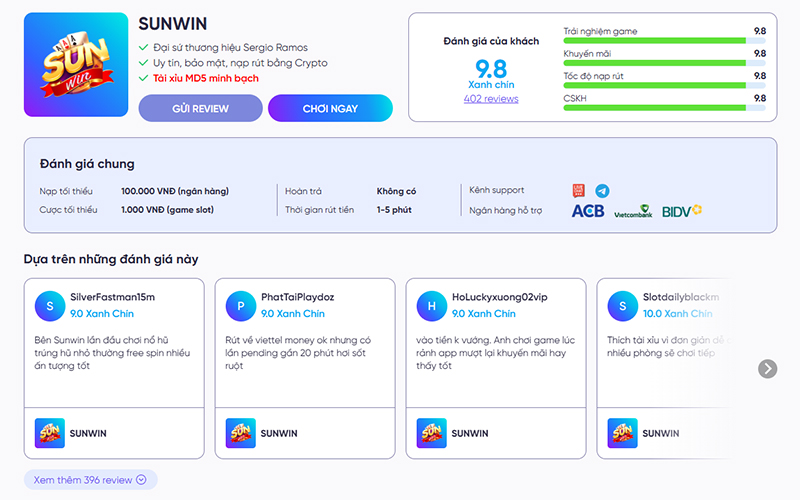The height and width of the screenshot is (500, 800).
Task: Click the Khuyến mãi rating bar
Action: 664,63
